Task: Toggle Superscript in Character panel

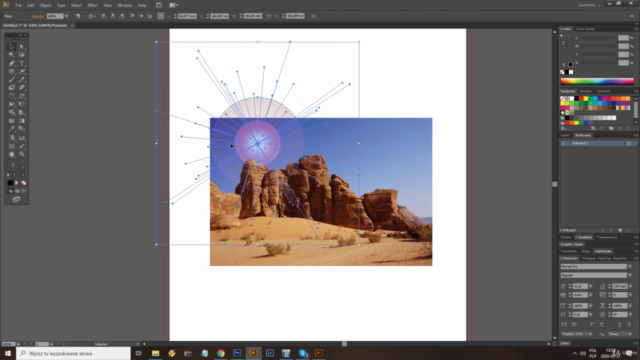Action: tap(591, 324)
